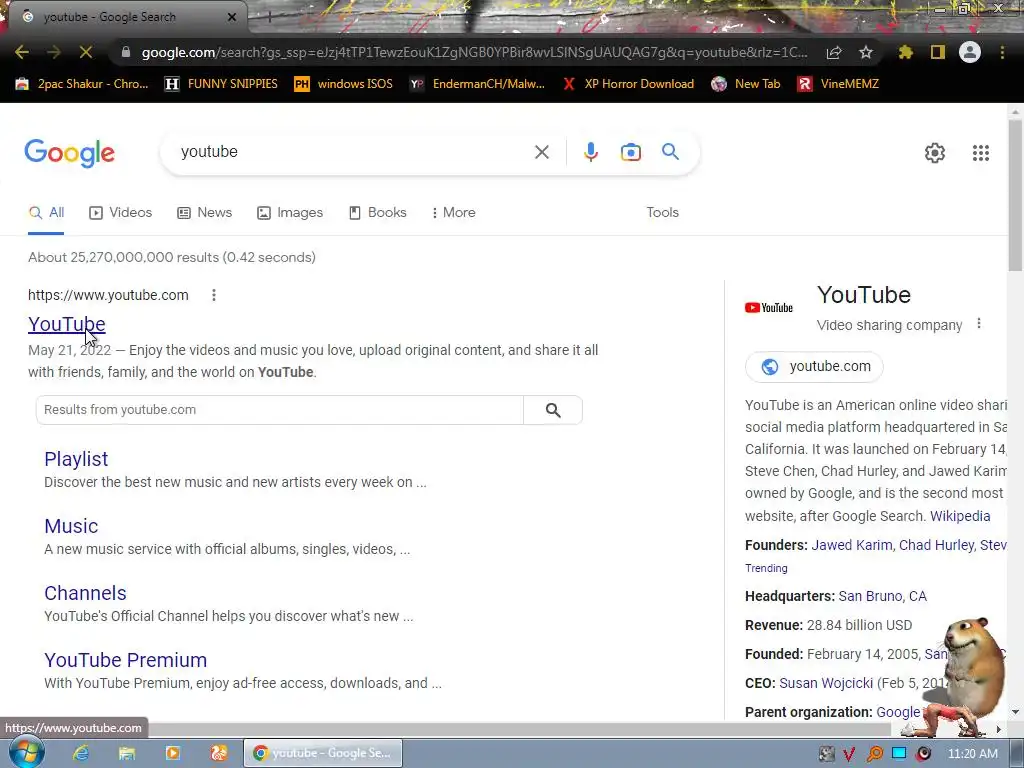1024x768 pixels.
Task: Open the Wikipedia source link
Action: point(960,516)
